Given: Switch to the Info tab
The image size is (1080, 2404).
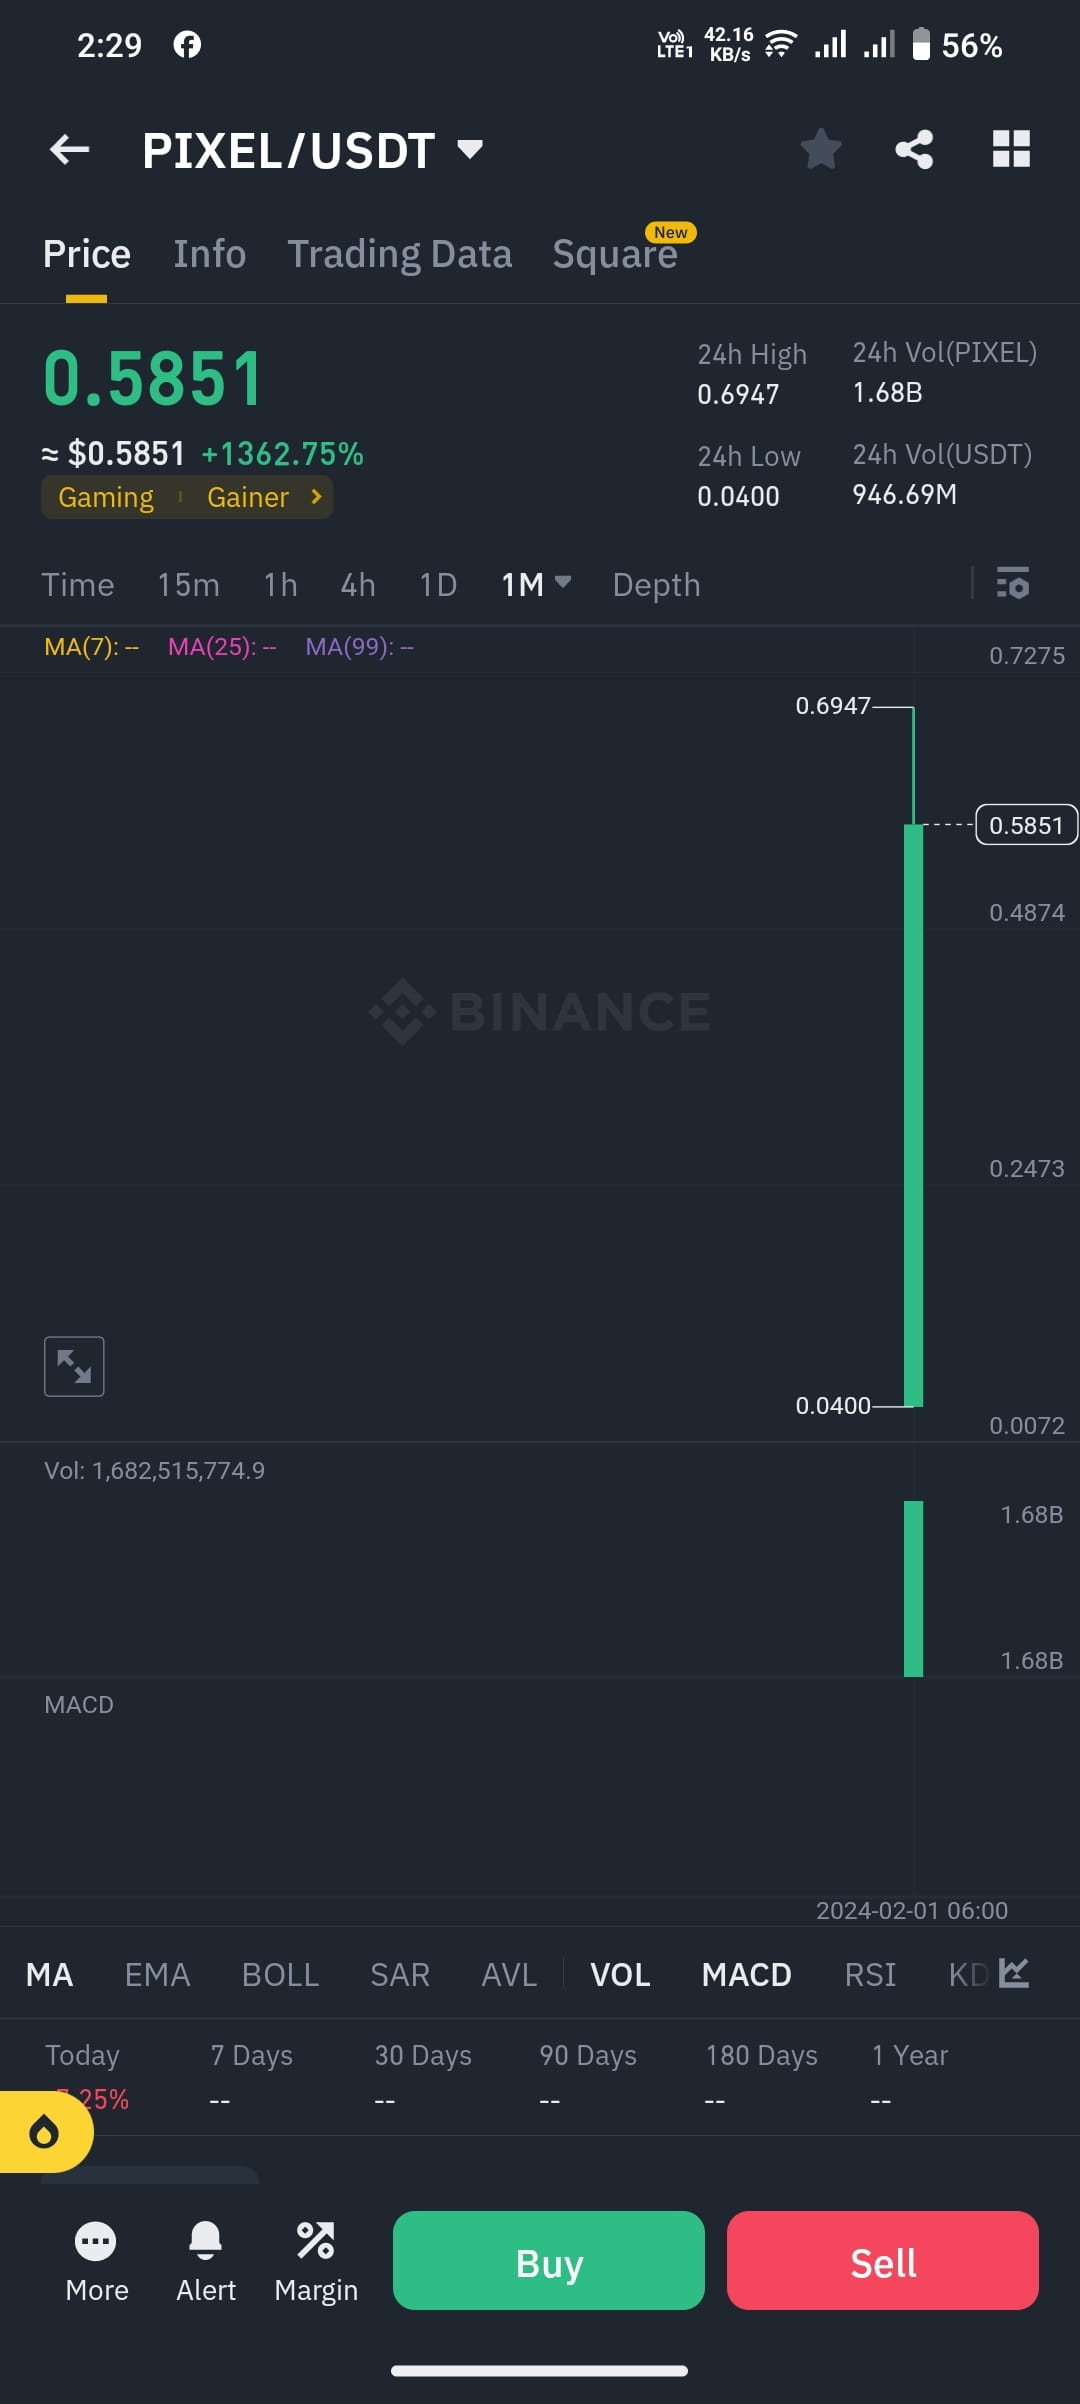Looking at the screenshot, I should pos(209,253).
